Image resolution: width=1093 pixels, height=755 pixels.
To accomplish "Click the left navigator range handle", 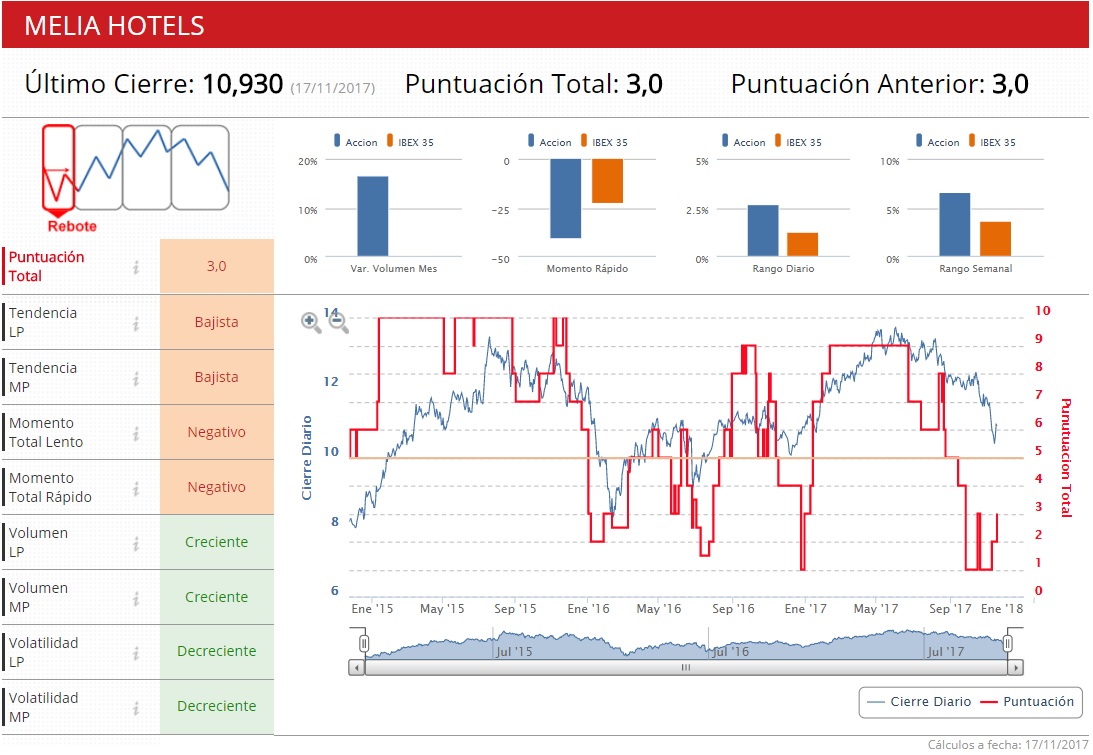I will pyautogui.click(x=364, y=643).
